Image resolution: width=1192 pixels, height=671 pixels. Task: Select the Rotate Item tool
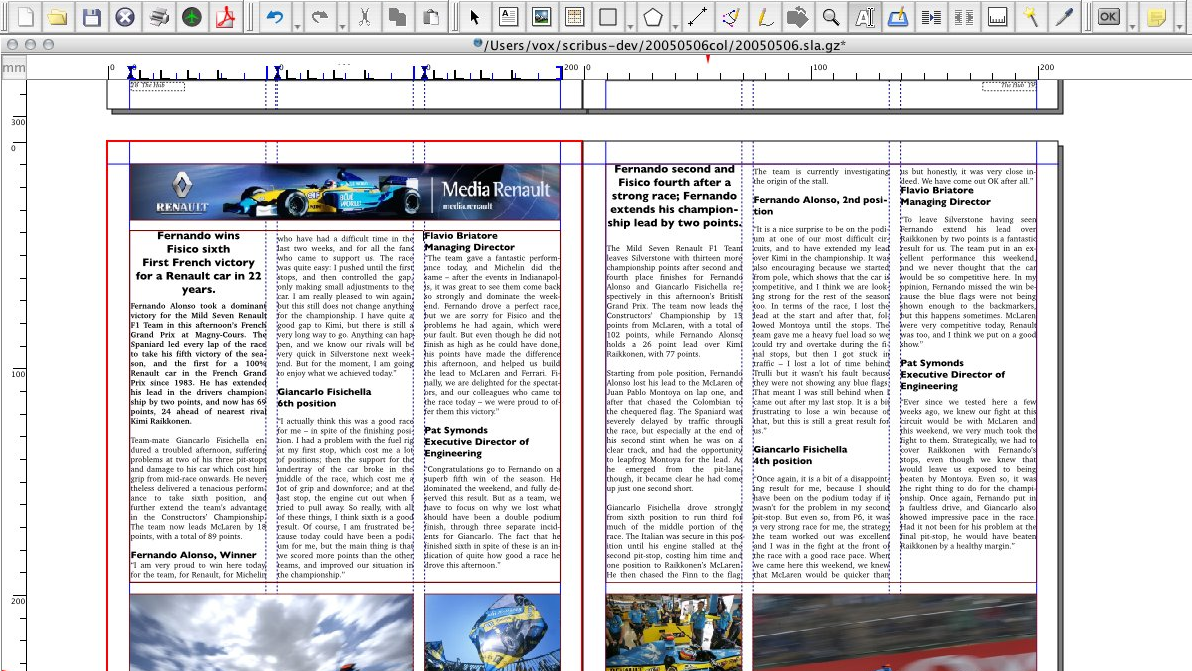pyautogui.click(x=796, y=16)
